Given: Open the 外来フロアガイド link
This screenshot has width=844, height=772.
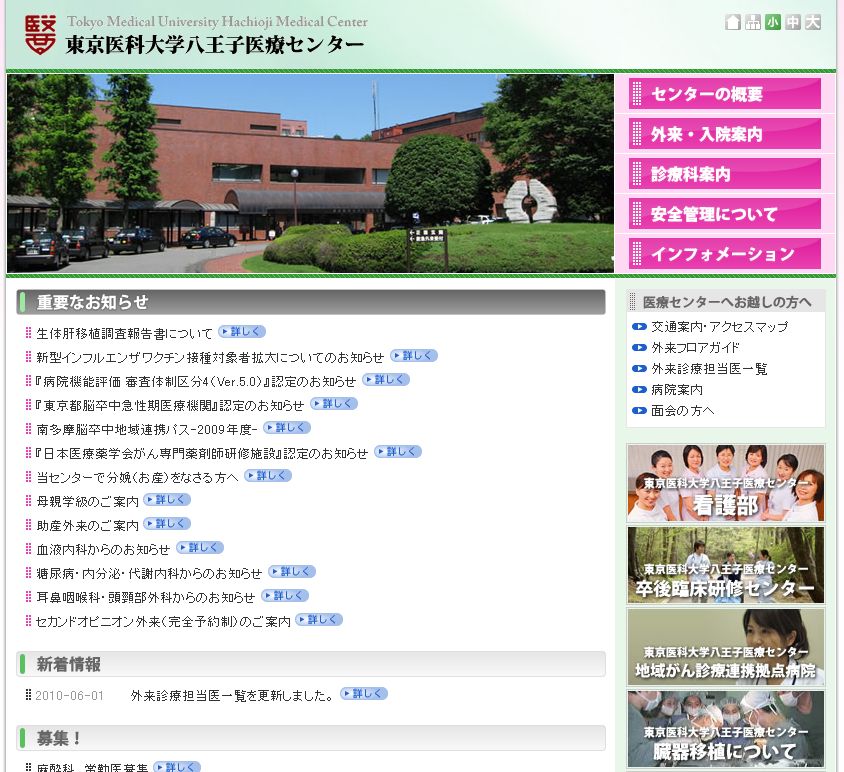Looking at the screenshot, I should pyautogui.click(x=695, y=347).
